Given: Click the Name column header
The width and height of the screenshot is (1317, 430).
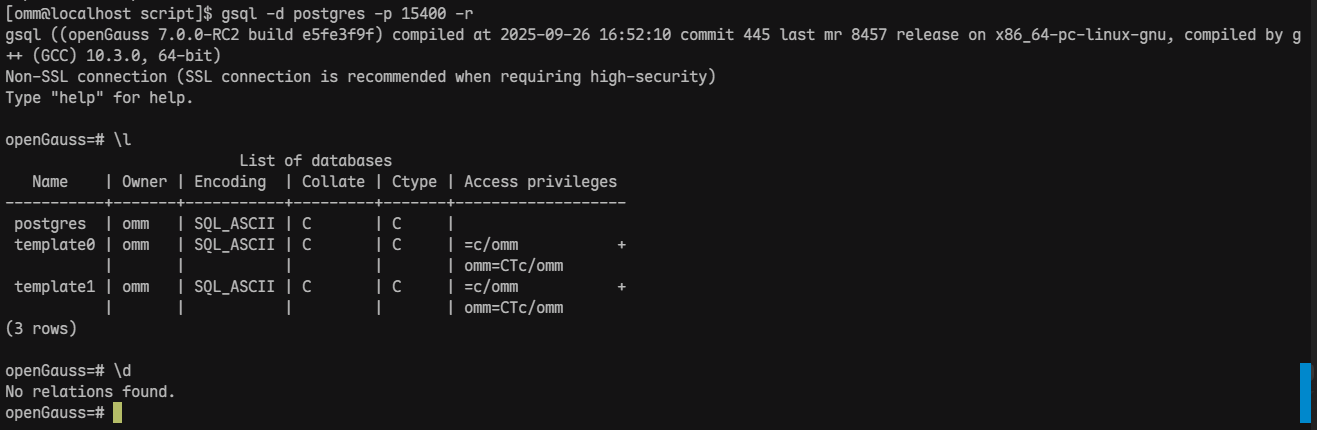Looking at the screenshot, I should [50, 182].
